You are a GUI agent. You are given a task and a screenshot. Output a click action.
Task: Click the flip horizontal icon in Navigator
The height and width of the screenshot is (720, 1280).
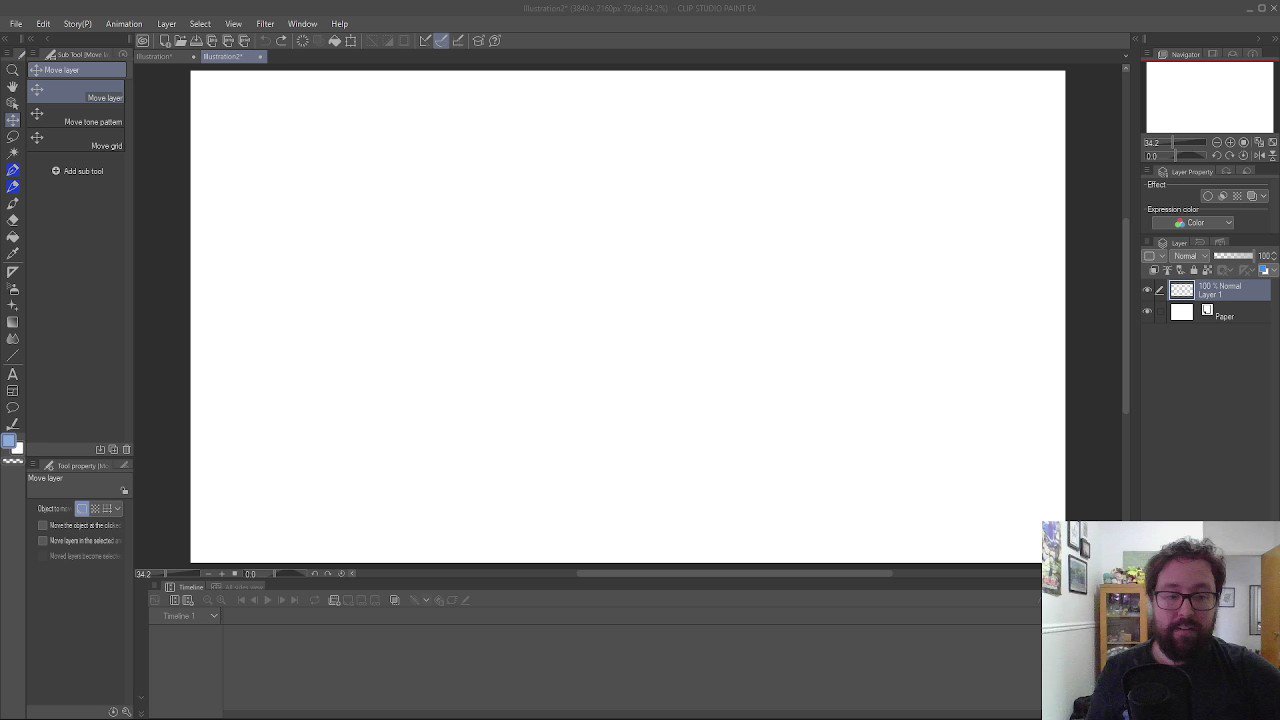[1259, 155]
